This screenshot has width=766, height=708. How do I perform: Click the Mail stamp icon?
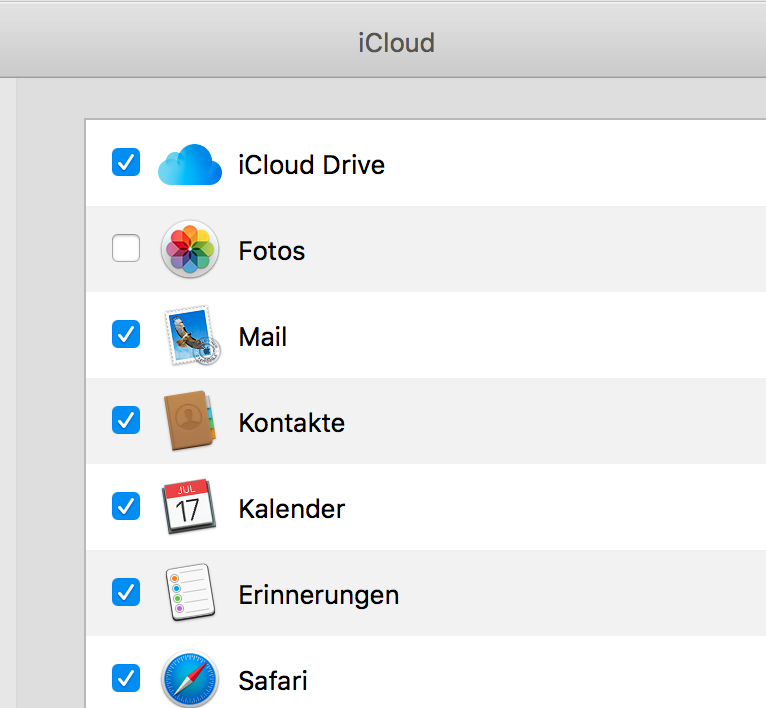pyautogui.click(x=189, y=336)
